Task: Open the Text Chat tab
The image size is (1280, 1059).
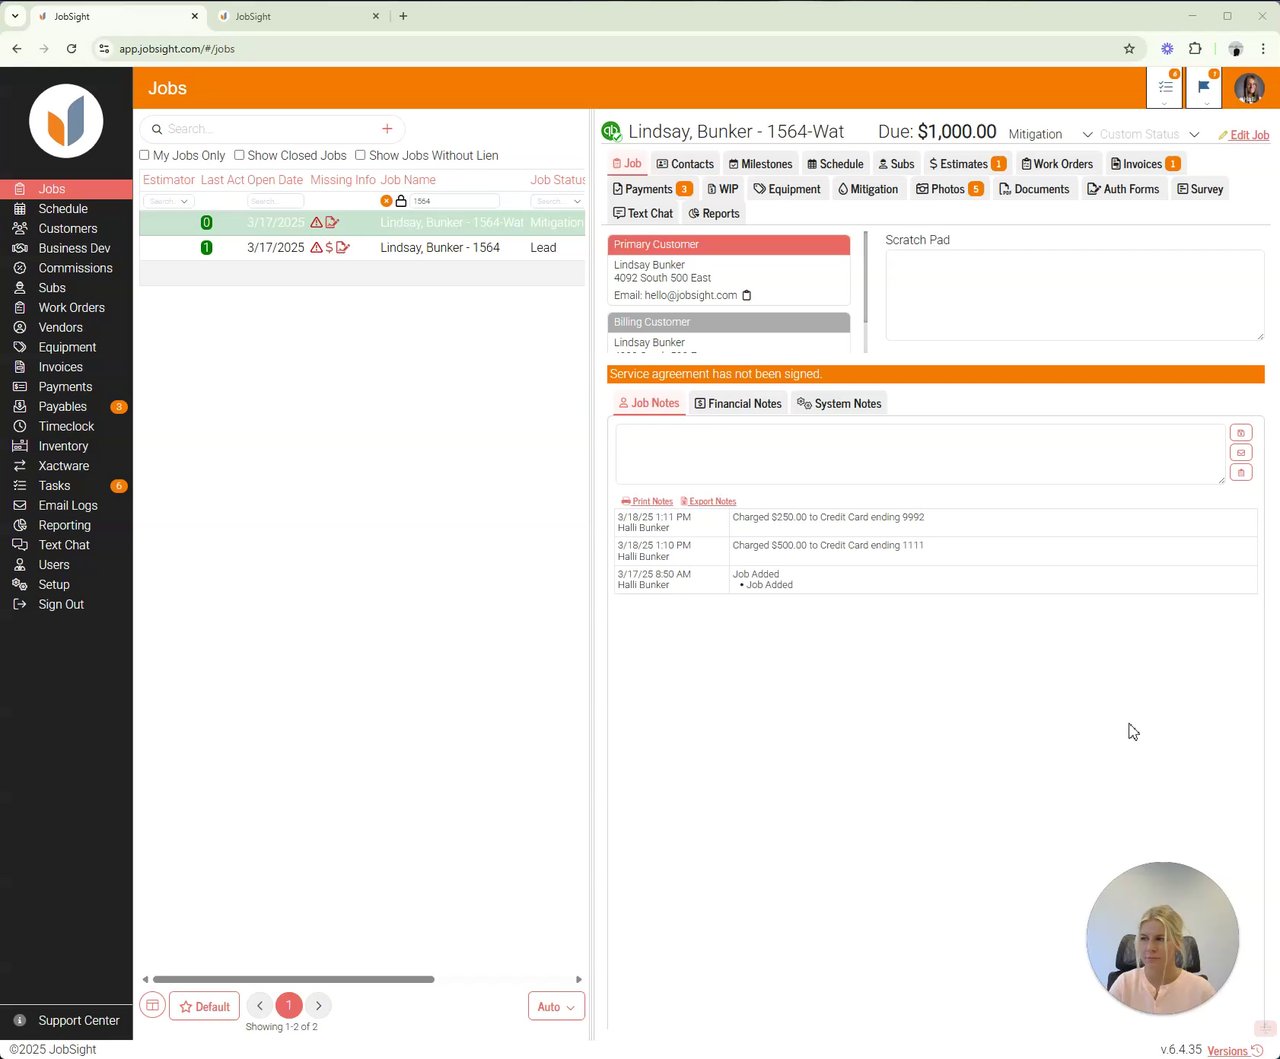Action: (643, 213)
